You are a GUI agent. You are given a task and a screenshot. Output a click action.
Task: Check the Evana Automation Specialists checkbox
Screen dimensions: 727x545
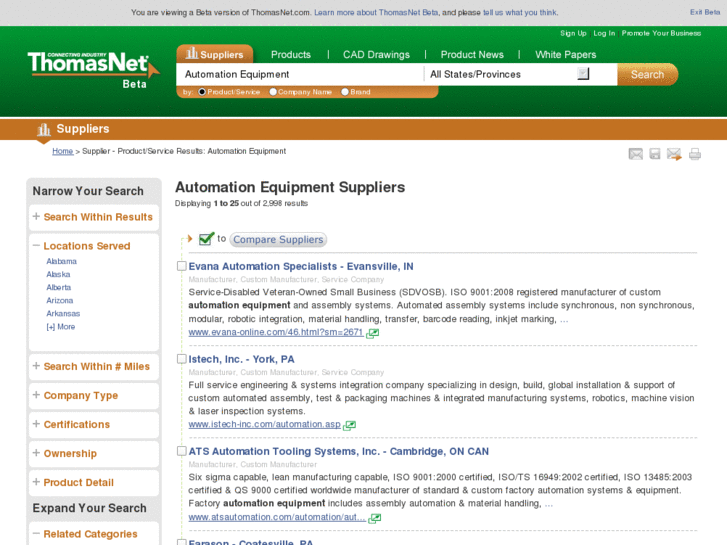[182, 266]
